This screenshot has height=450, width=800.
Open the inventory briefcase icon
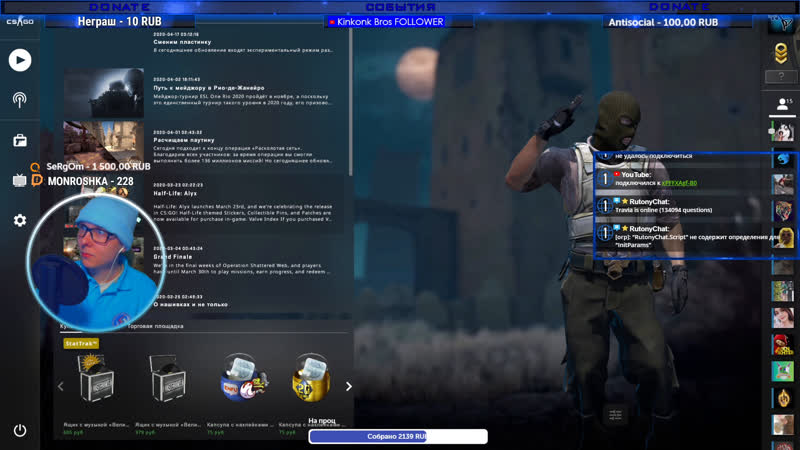pos(20,141)
